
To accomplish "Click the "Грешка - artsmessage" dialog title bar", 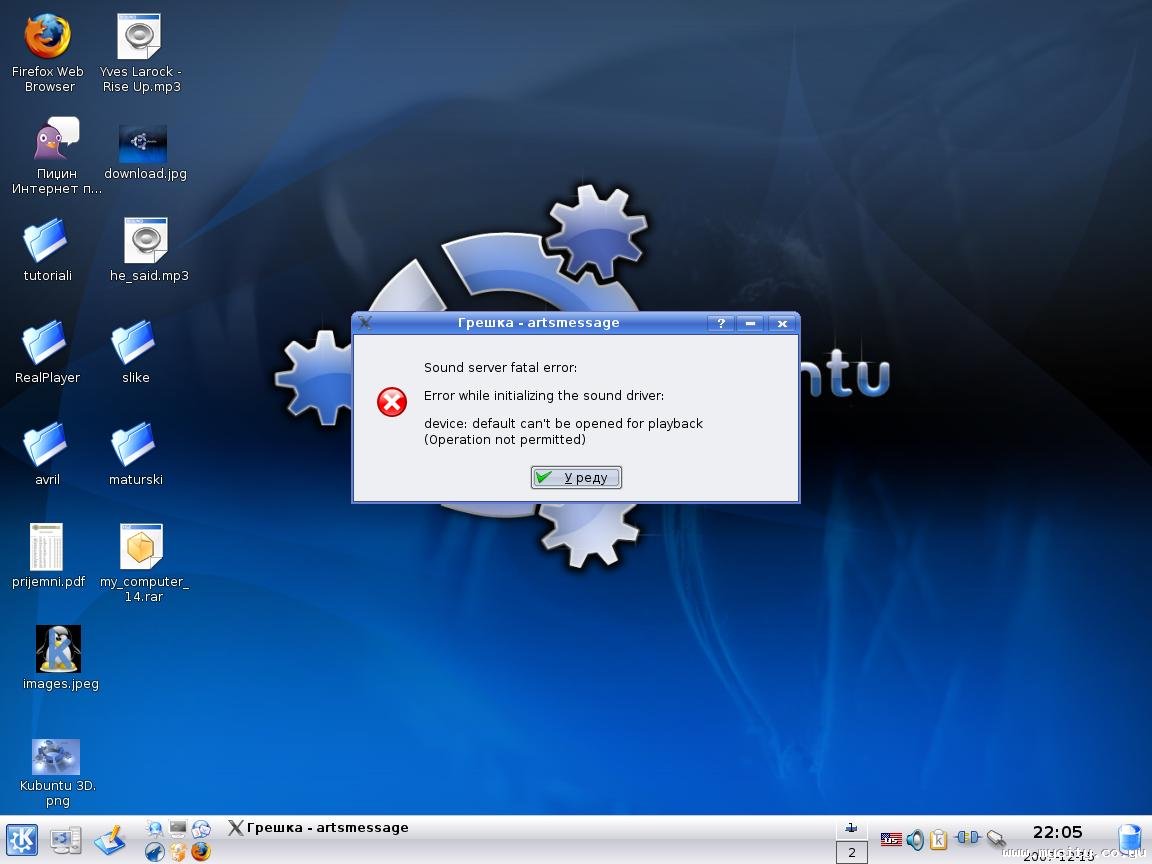I will (x=539, y=323).
